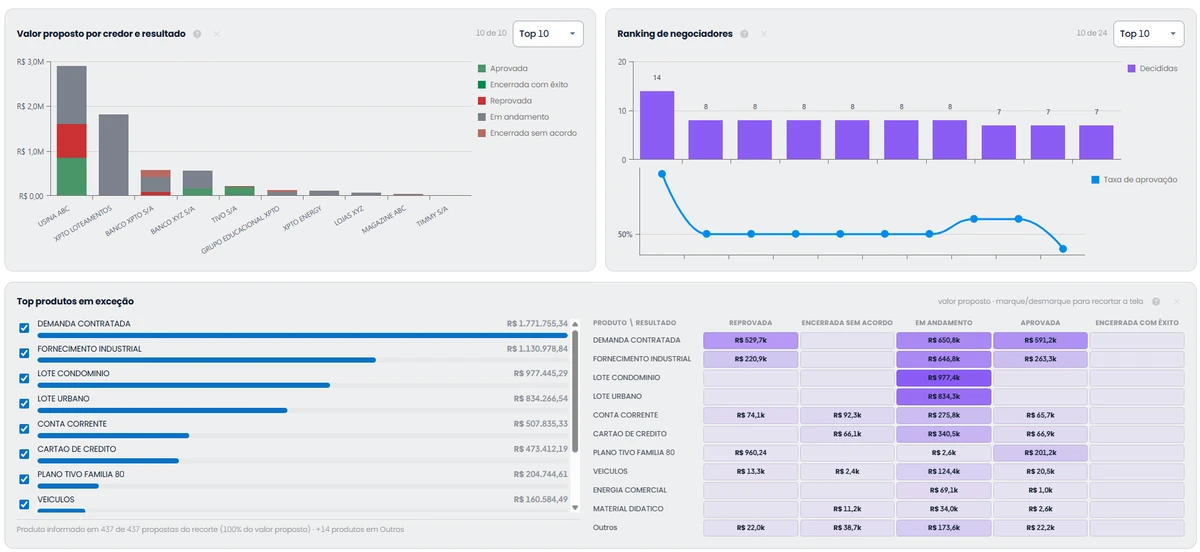Click Veiculos Em andamento cell R$ 124,4k
The height and width of the screenshot is (552, 1200).
[943, 472]
